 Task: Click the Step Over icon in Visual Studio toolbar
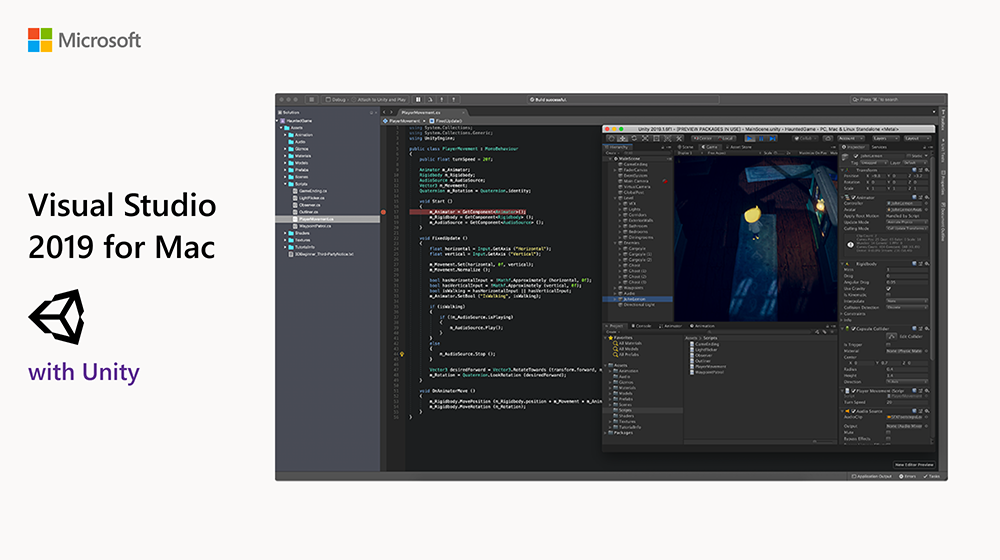430,99
